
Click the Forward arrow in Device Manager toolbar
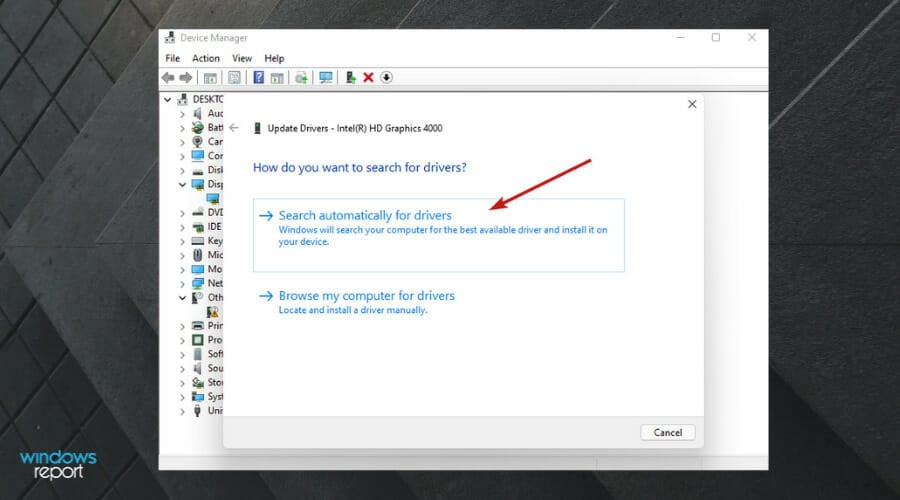pos(185,77)
